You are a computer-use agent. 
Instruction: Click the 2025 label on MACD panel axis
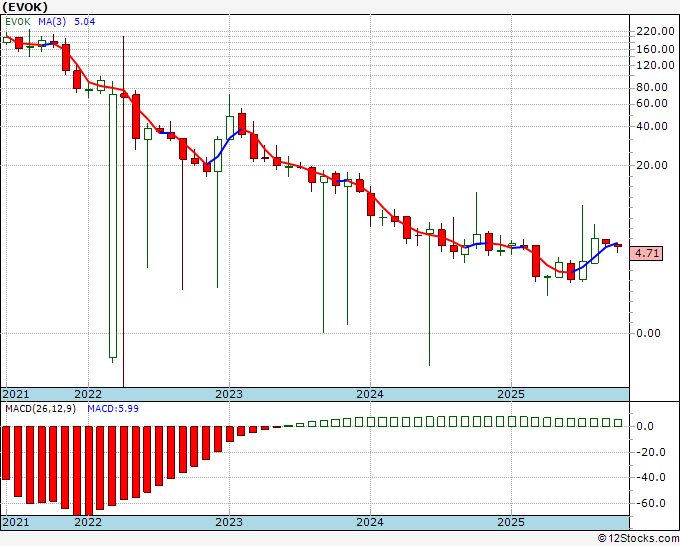coord(511,522)
